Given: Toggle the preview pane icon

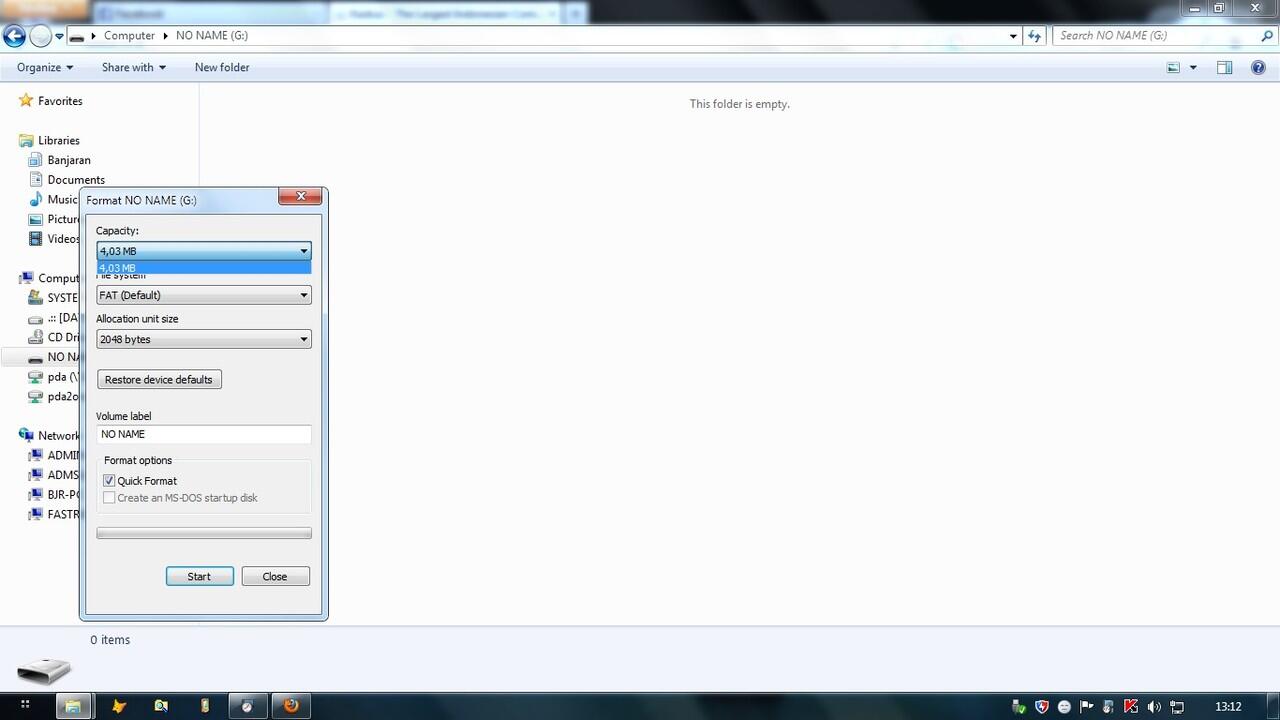Looking at the screenshot, I should coord(1224,67).
